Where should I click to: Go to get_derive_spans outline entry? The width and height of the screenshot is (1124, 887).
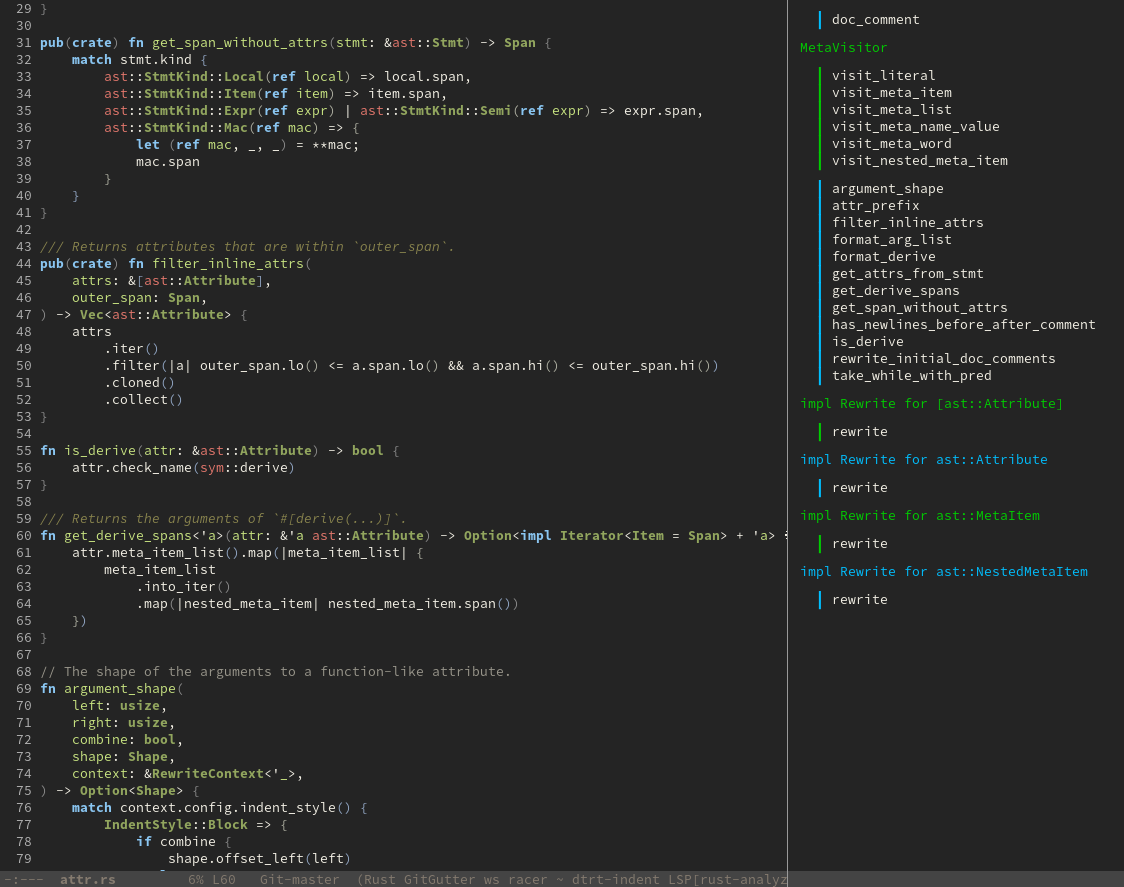895,290
